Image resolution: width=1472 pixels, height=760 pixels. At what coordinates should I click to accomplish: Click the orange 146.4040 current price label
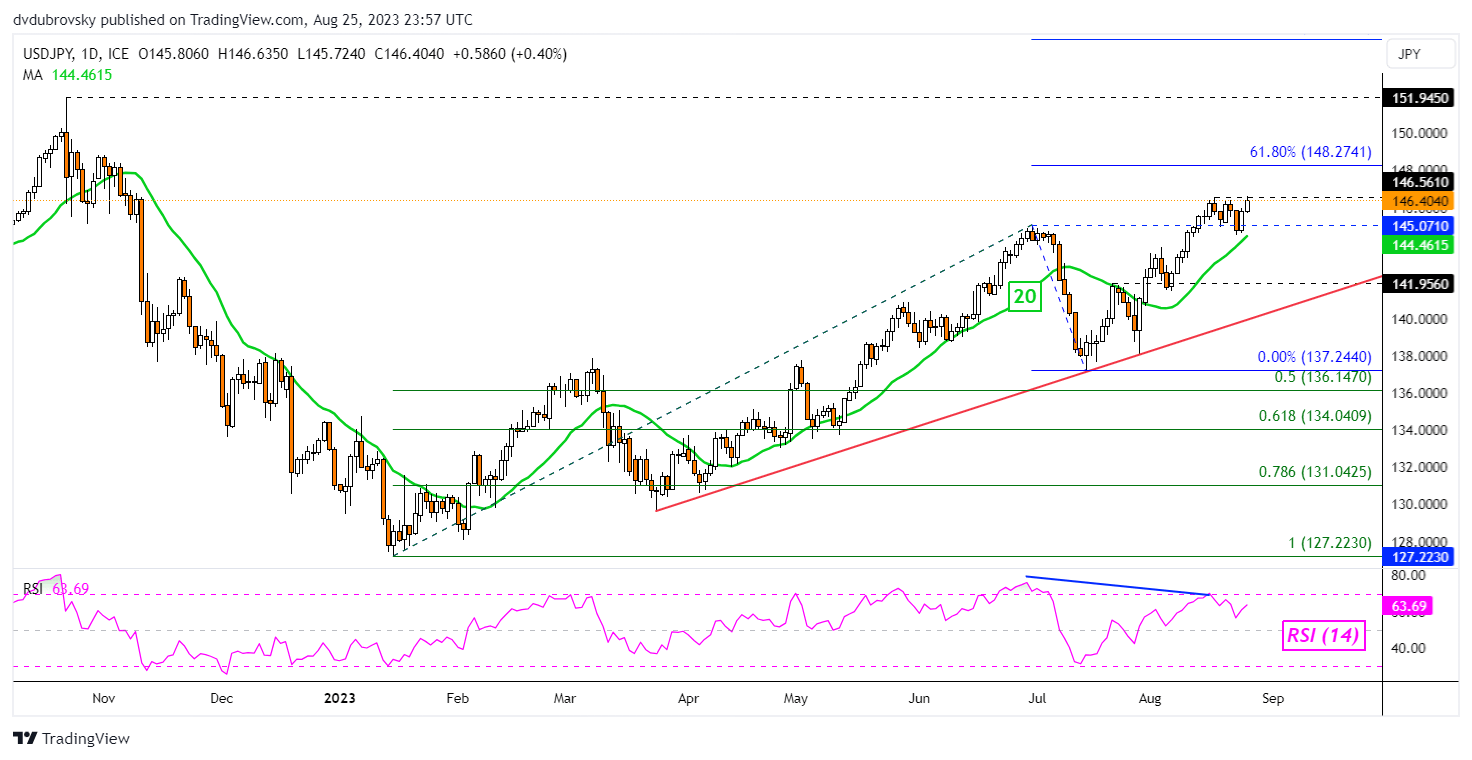click(1419, 201)
